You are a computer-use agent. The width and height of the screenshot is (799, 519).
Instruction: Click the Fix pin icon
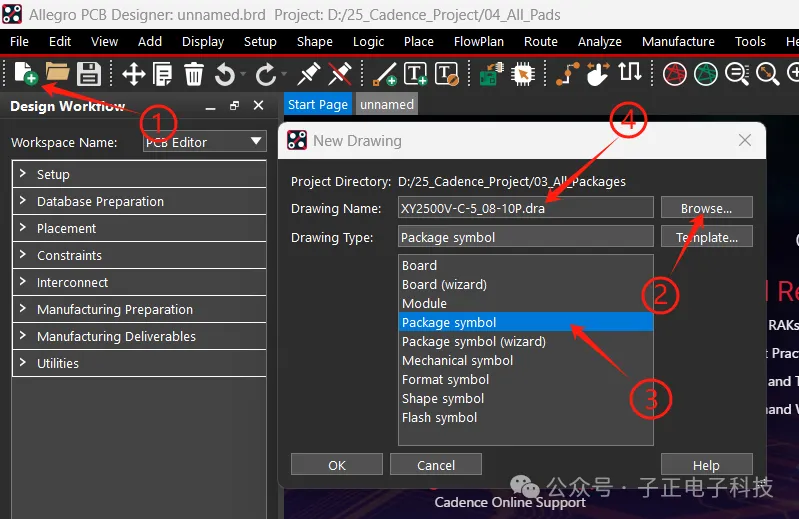coord(309,74)
